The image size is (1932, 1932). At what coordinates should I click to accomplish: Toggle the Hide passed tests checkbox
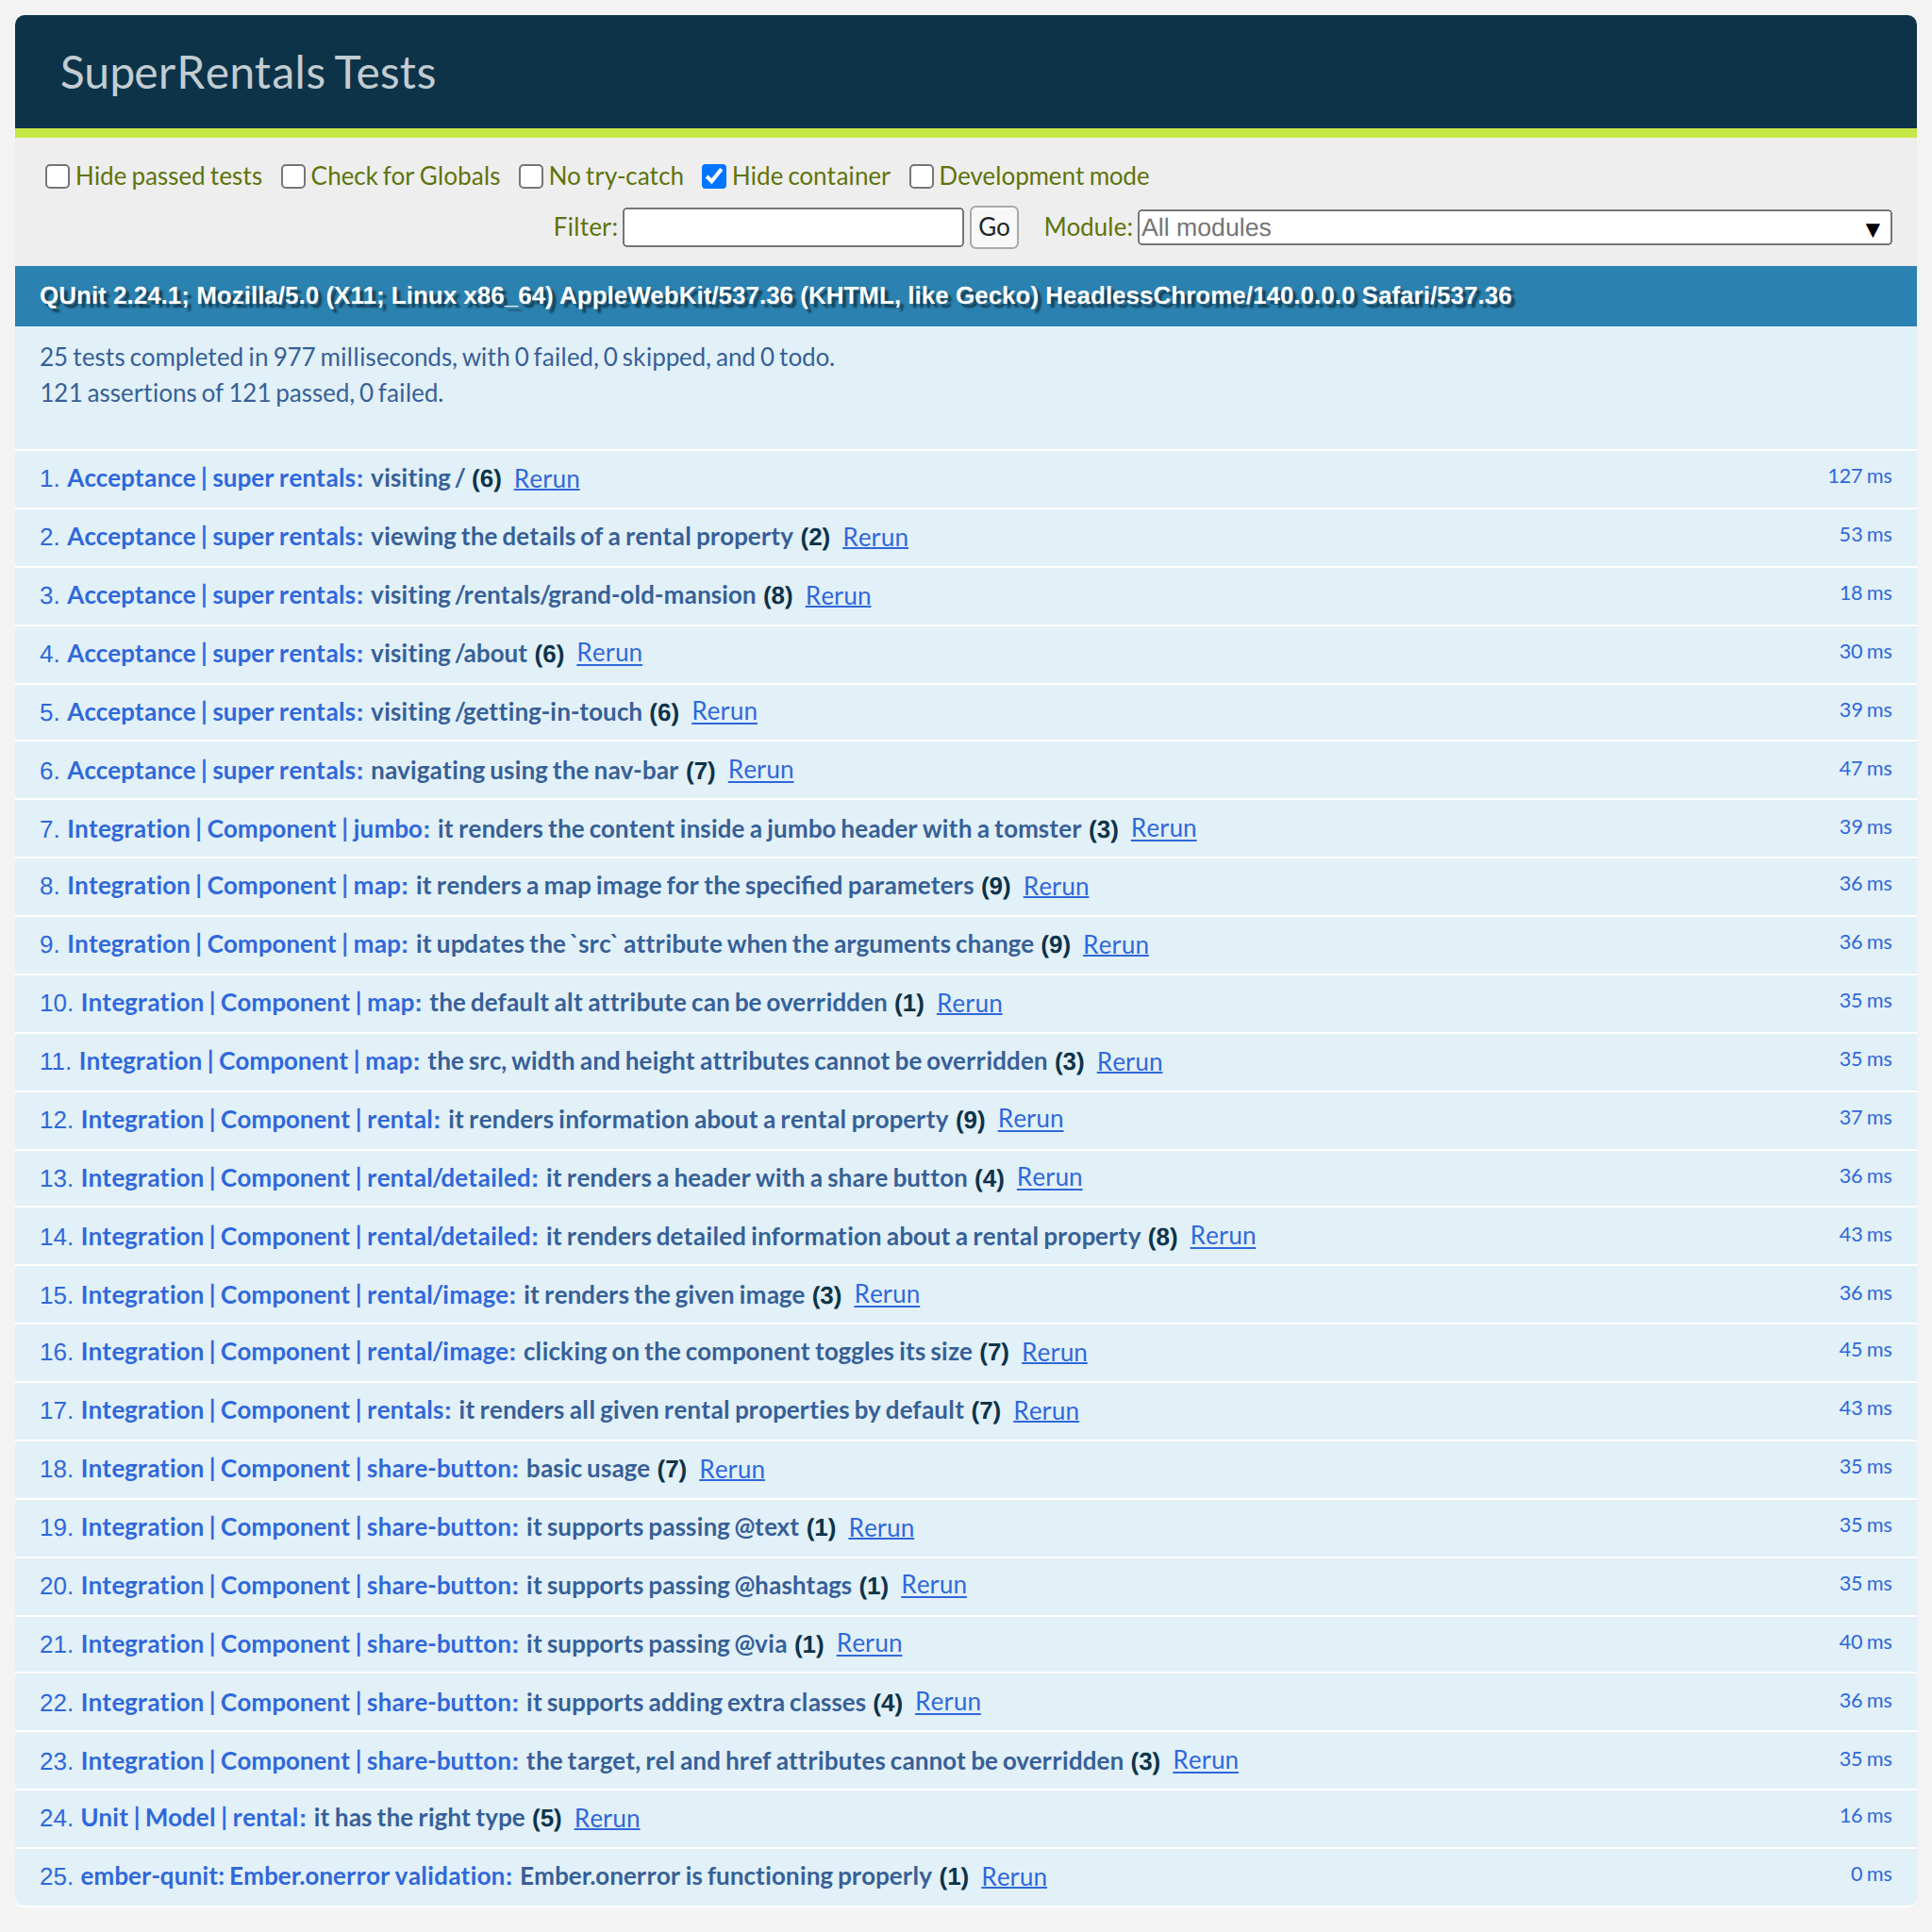pos(58,177)
